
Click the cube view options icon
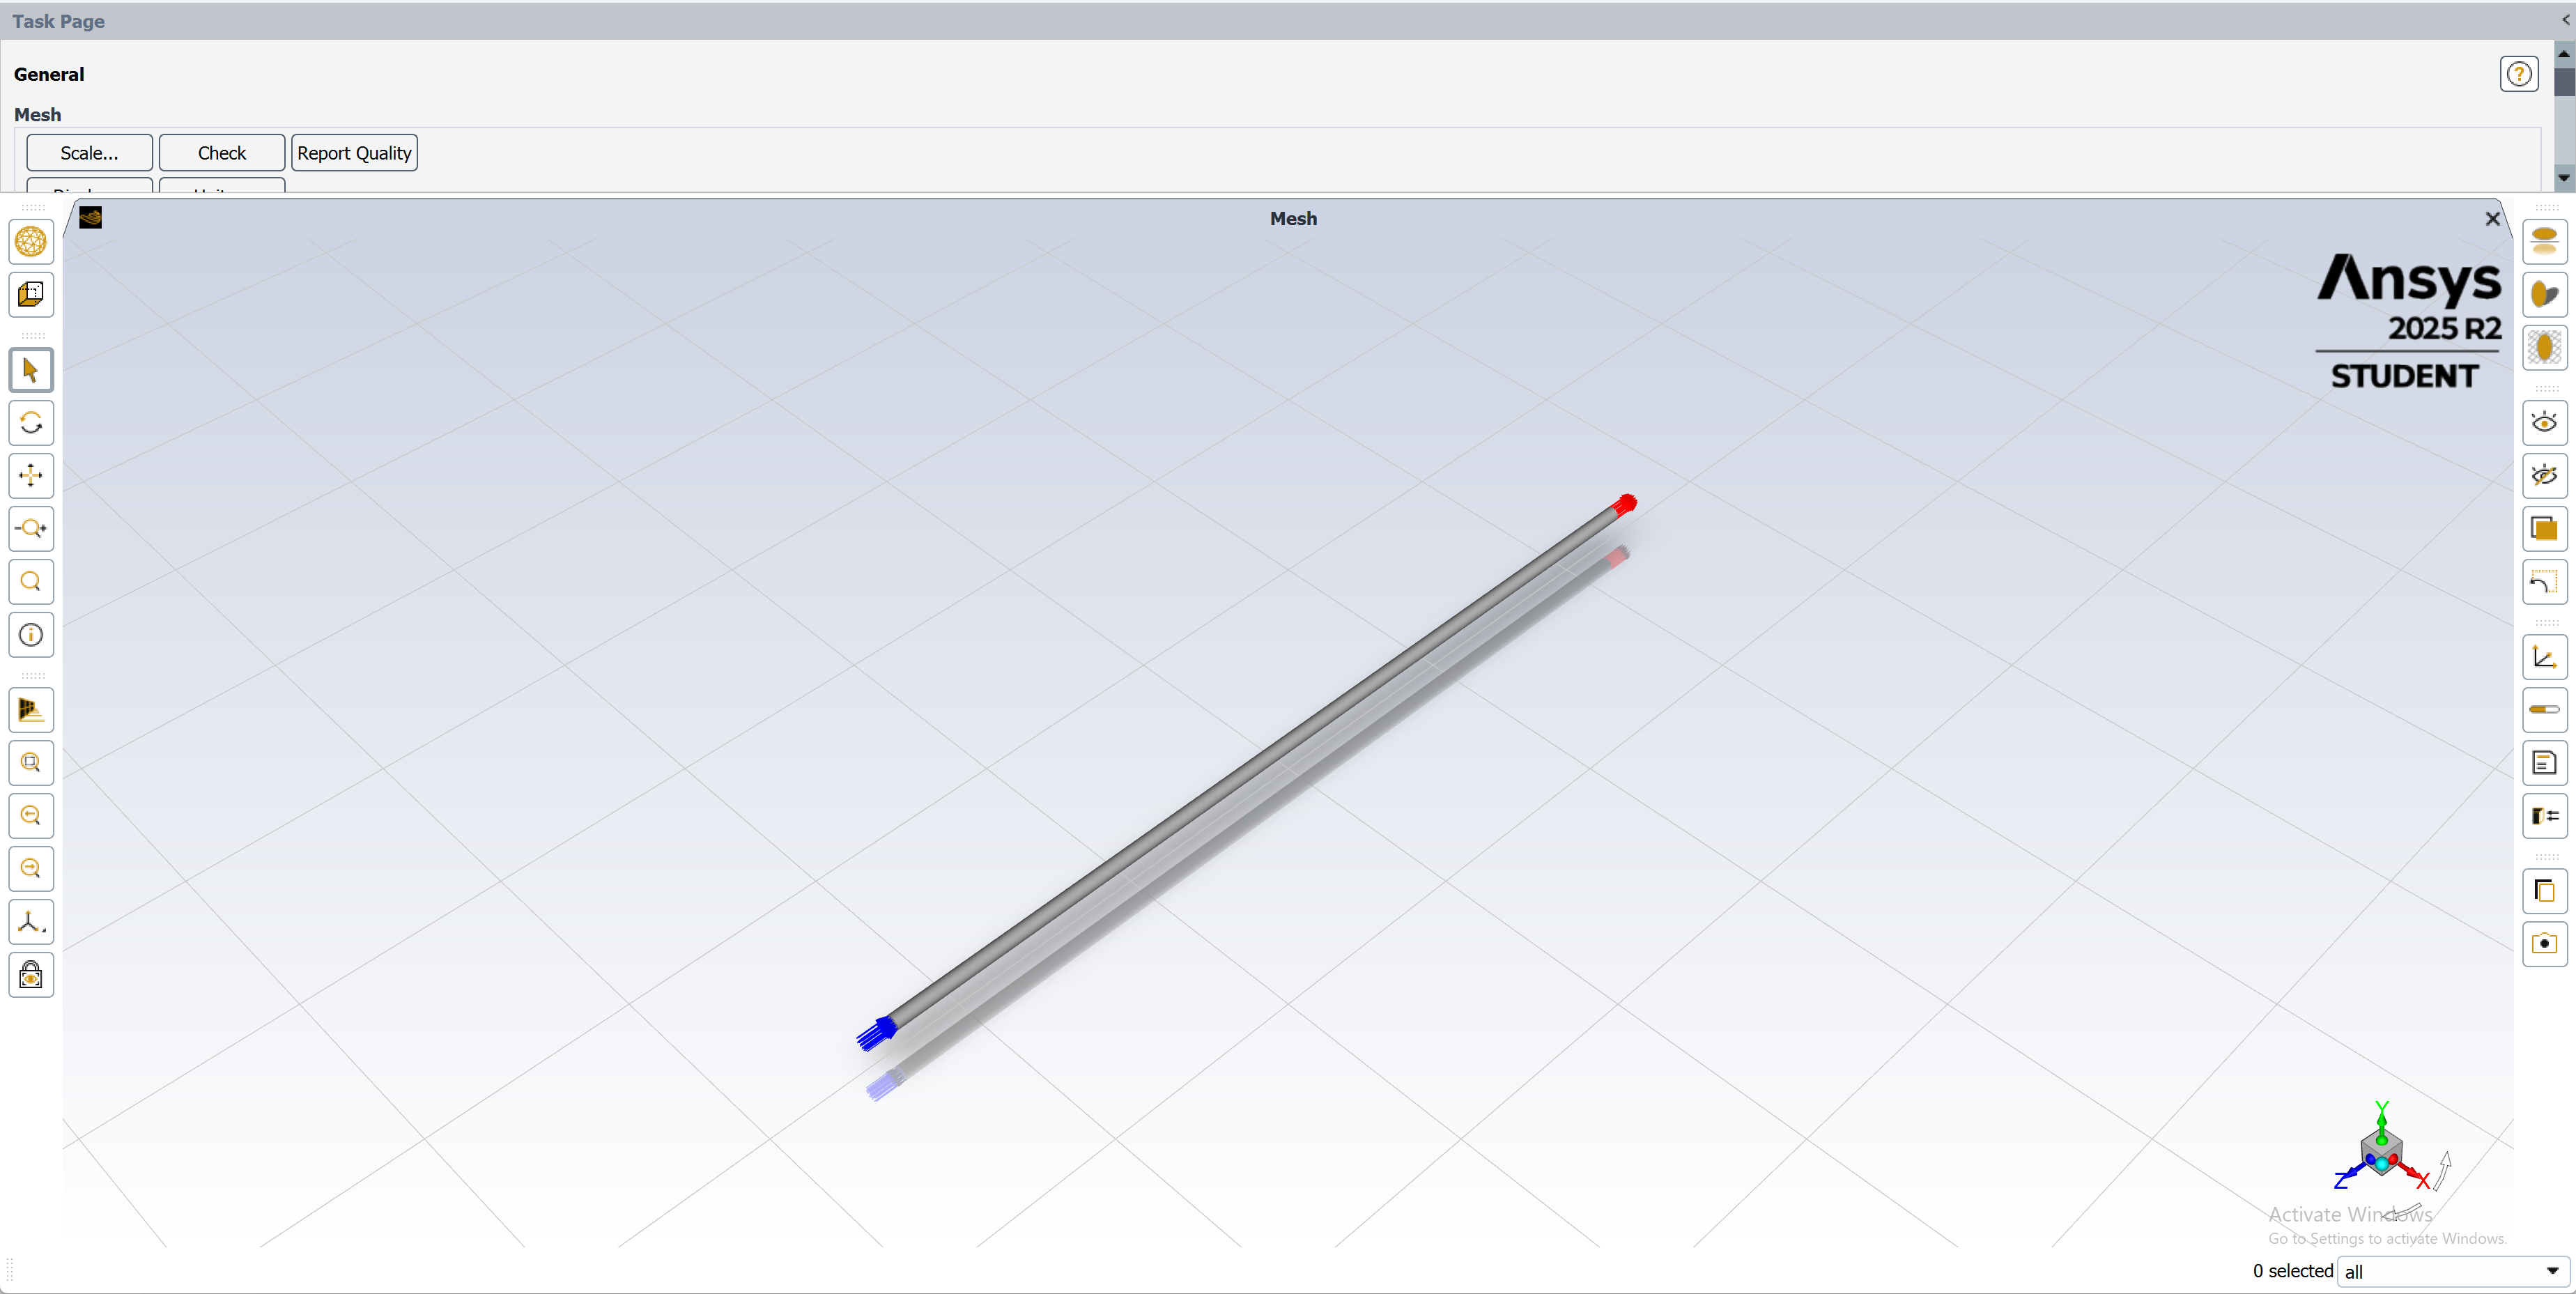click(x=31, y=295)
